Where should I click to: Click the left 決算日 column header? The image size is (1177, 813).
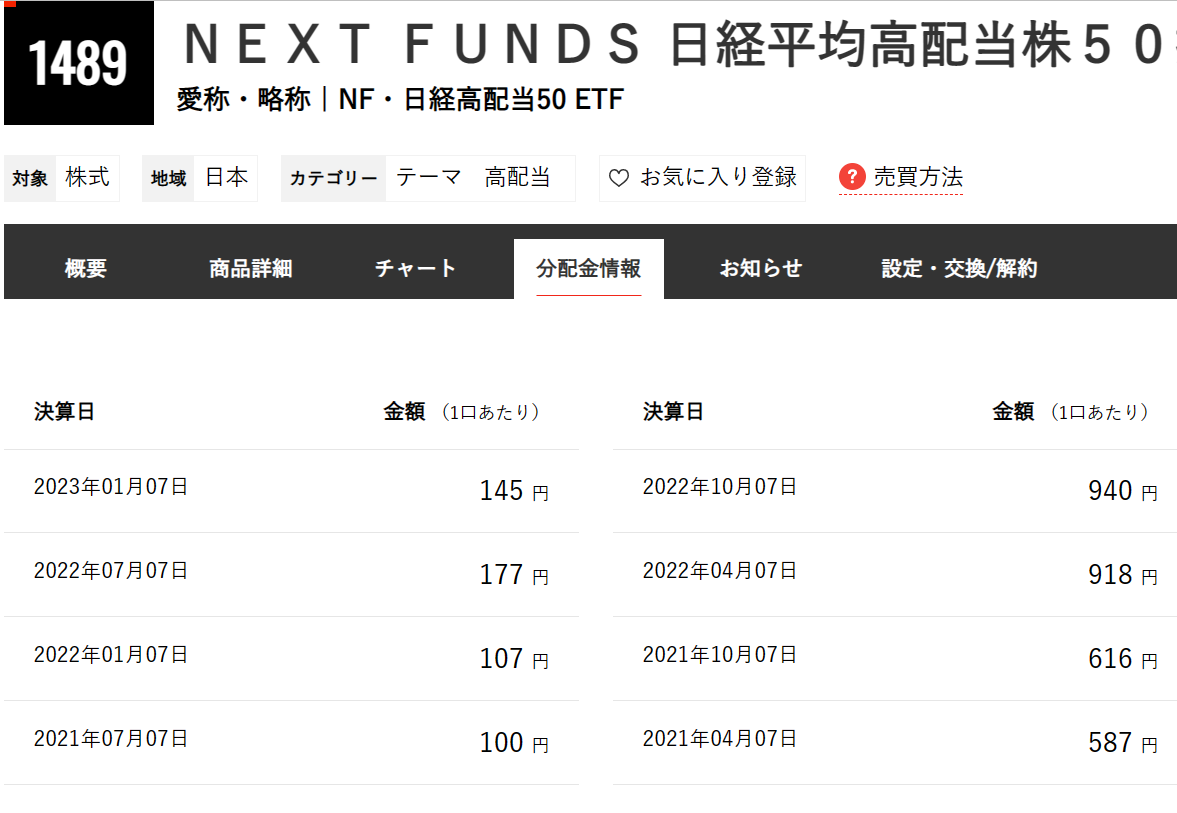pos(63,411)
